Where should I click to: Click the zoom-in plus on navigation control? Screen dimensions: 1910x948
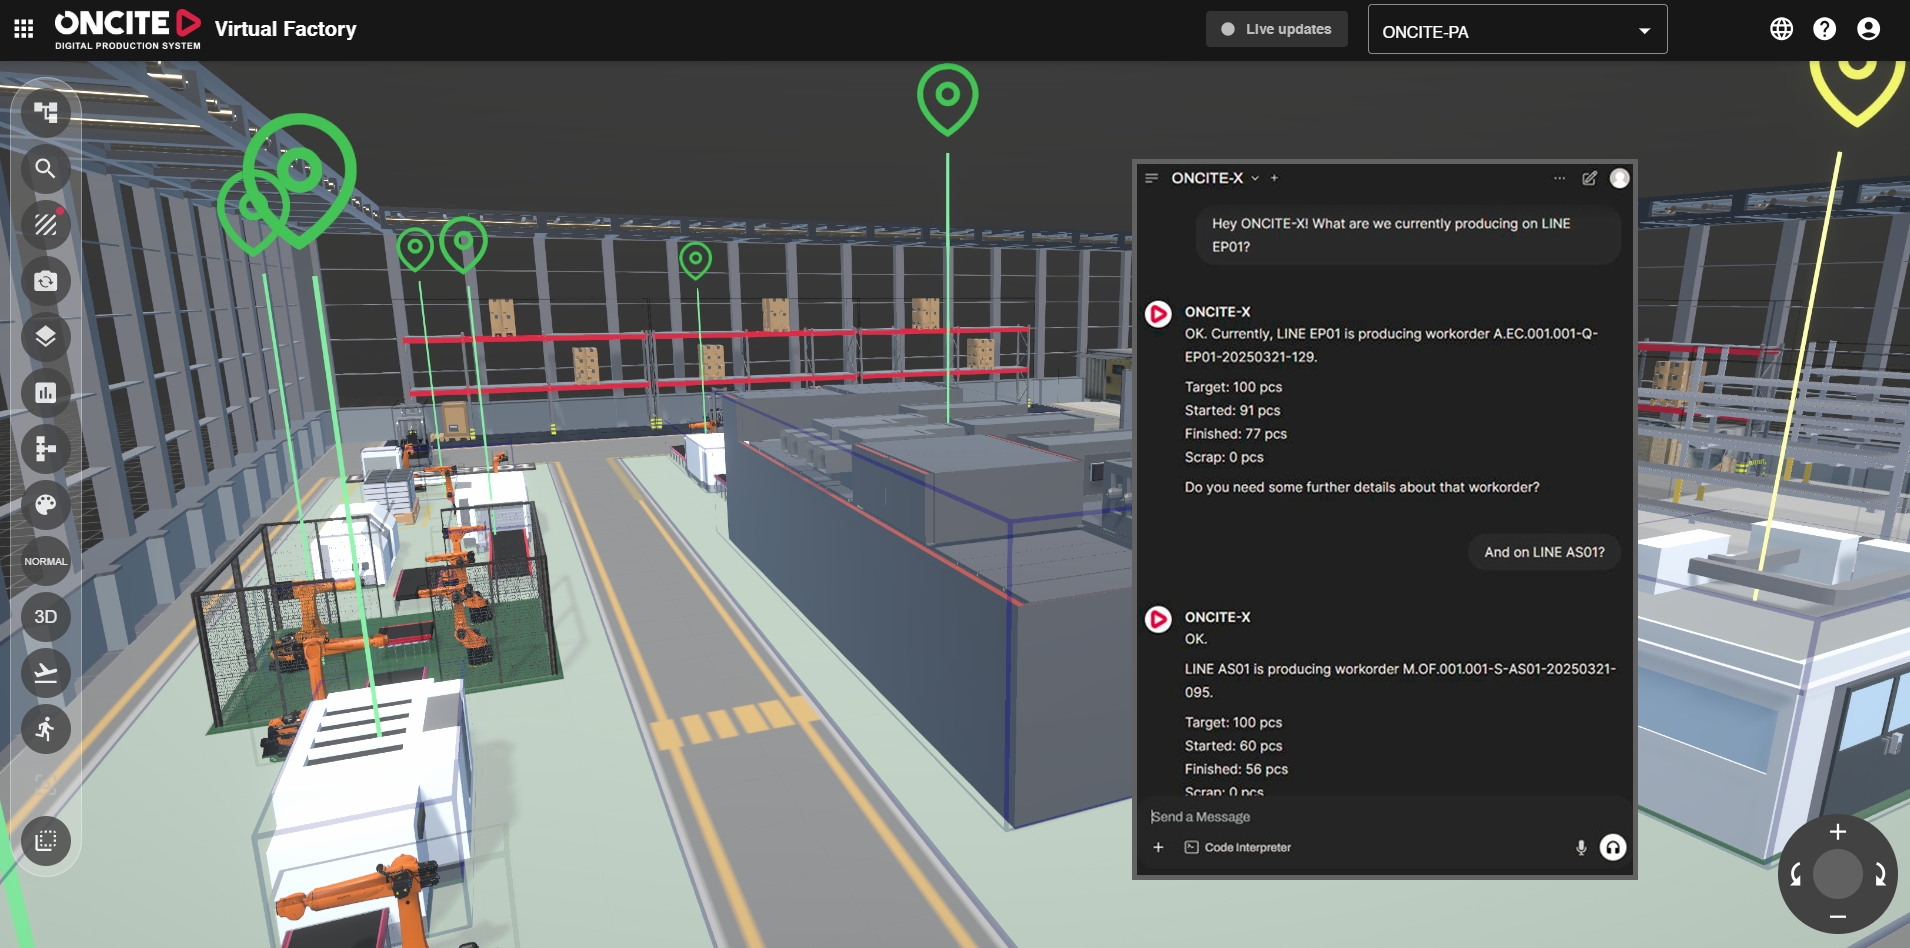pos(1837,832)
